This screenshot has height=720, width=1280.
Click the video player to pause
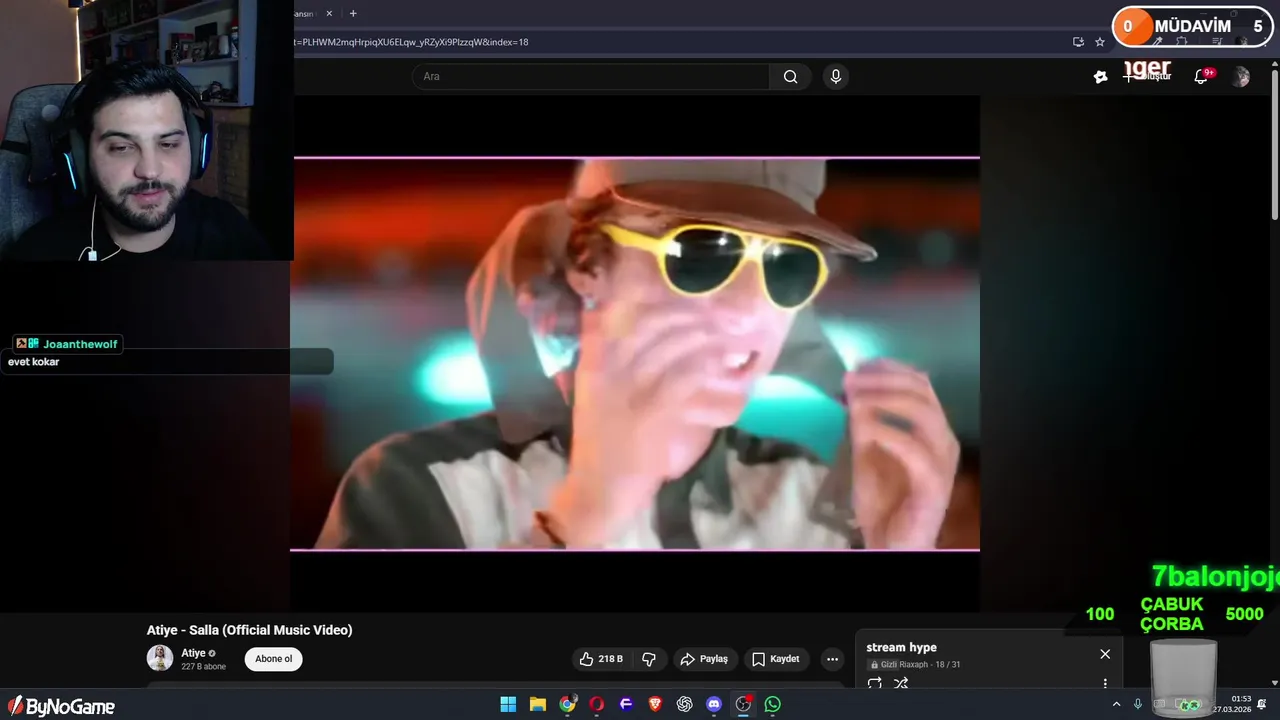coord(635,353)
